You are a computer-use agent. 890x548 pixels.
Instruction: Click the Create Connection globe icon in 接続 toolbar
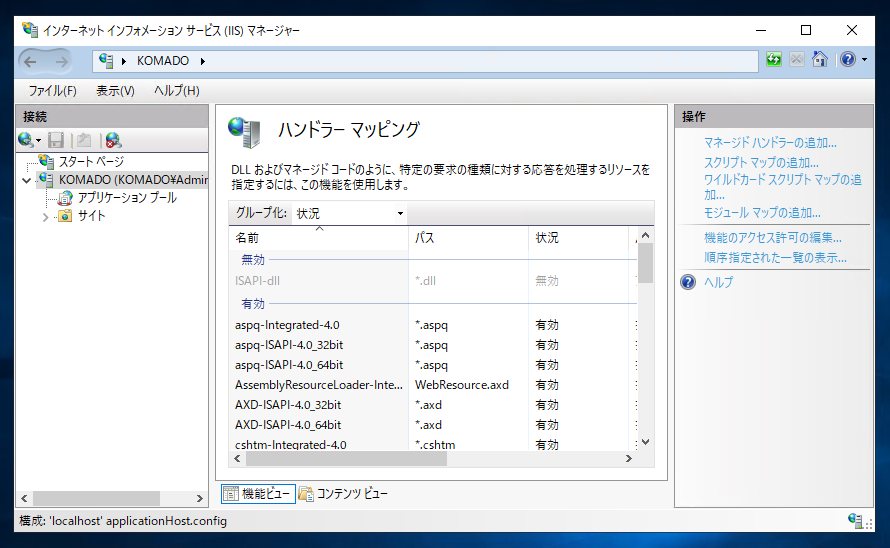point(26,140)
